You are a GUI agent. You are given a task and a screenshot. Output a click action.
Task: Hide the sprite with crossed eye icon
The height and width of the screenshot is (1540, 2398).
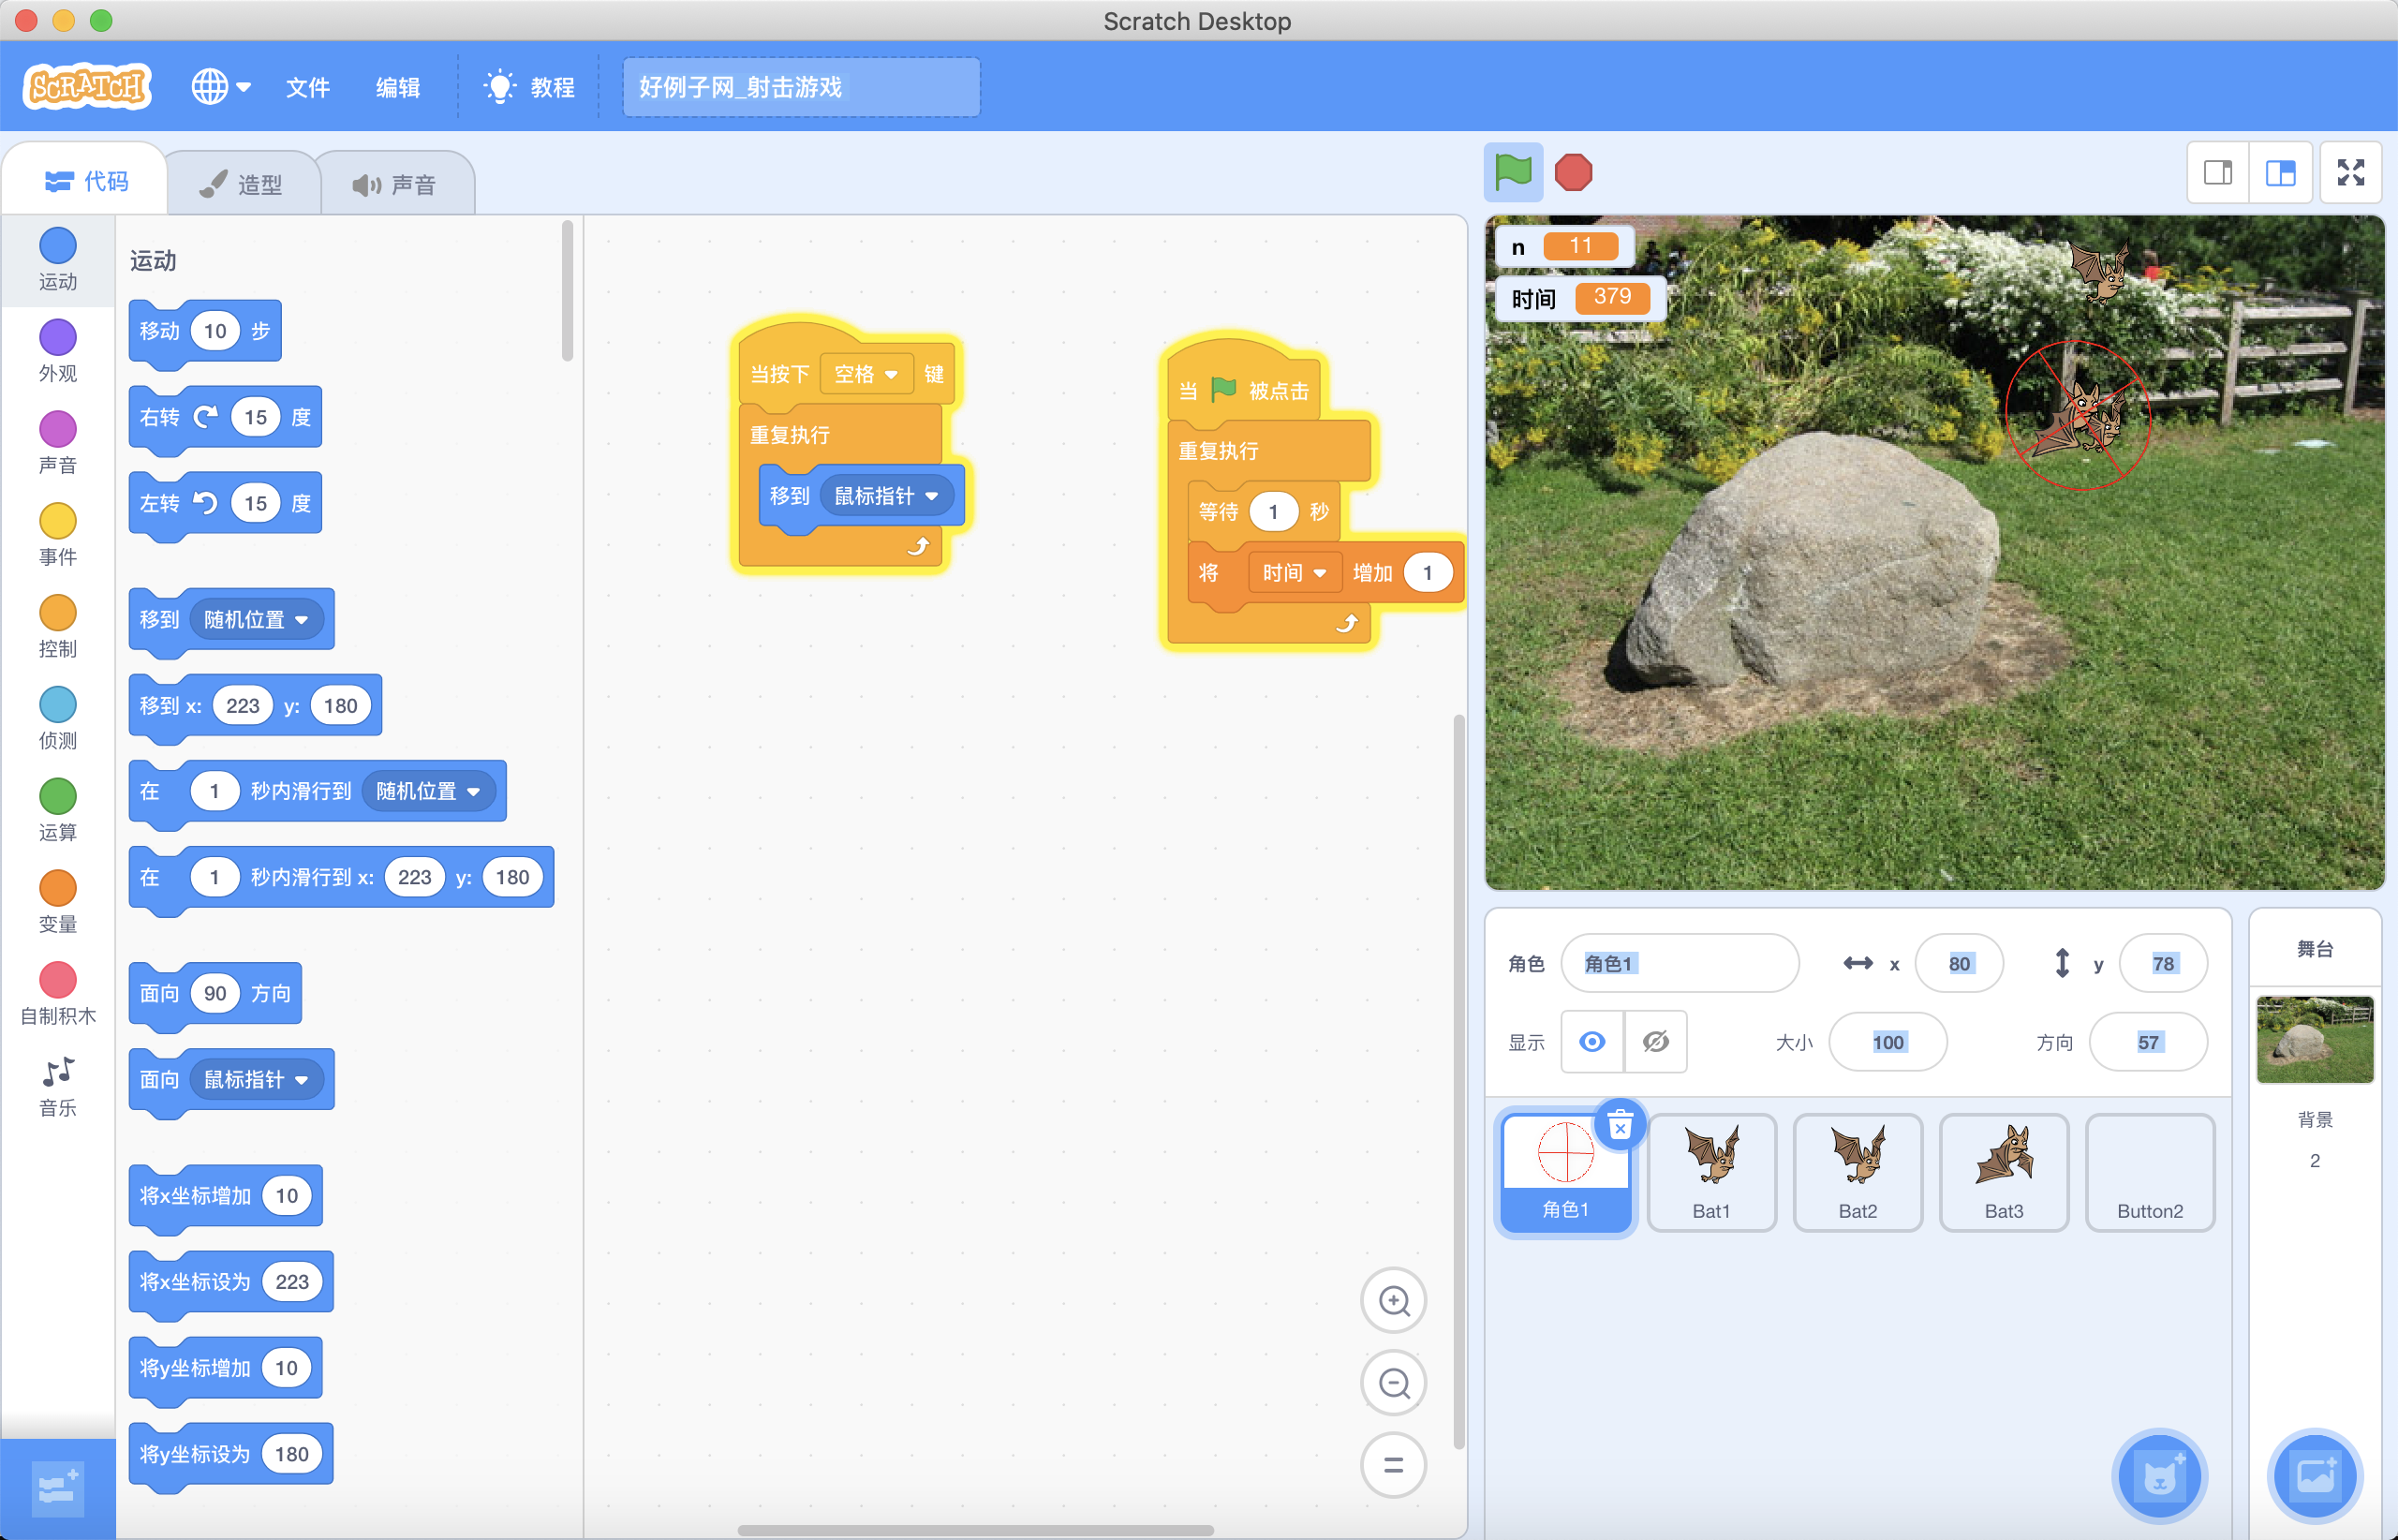pos(1656,1042)
